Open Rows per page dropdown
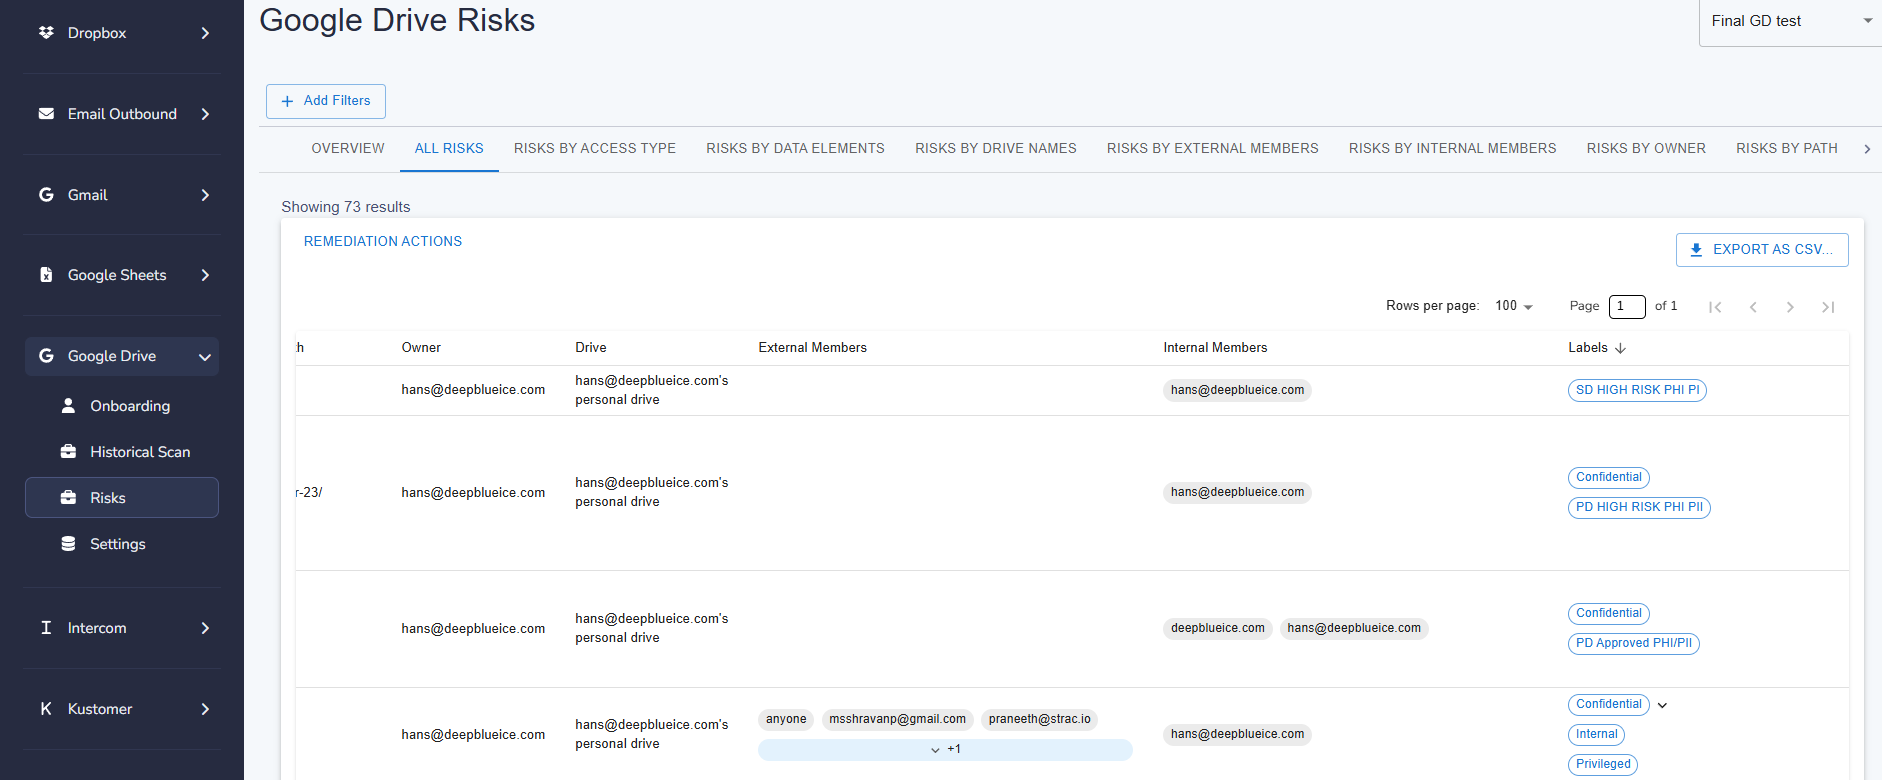 point(1514,306)
